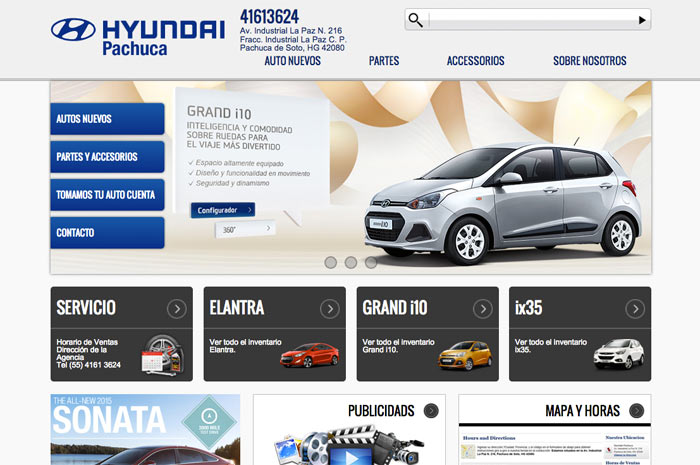
Task: Click the arrow on the ix35 card
Action: [635, 309]
